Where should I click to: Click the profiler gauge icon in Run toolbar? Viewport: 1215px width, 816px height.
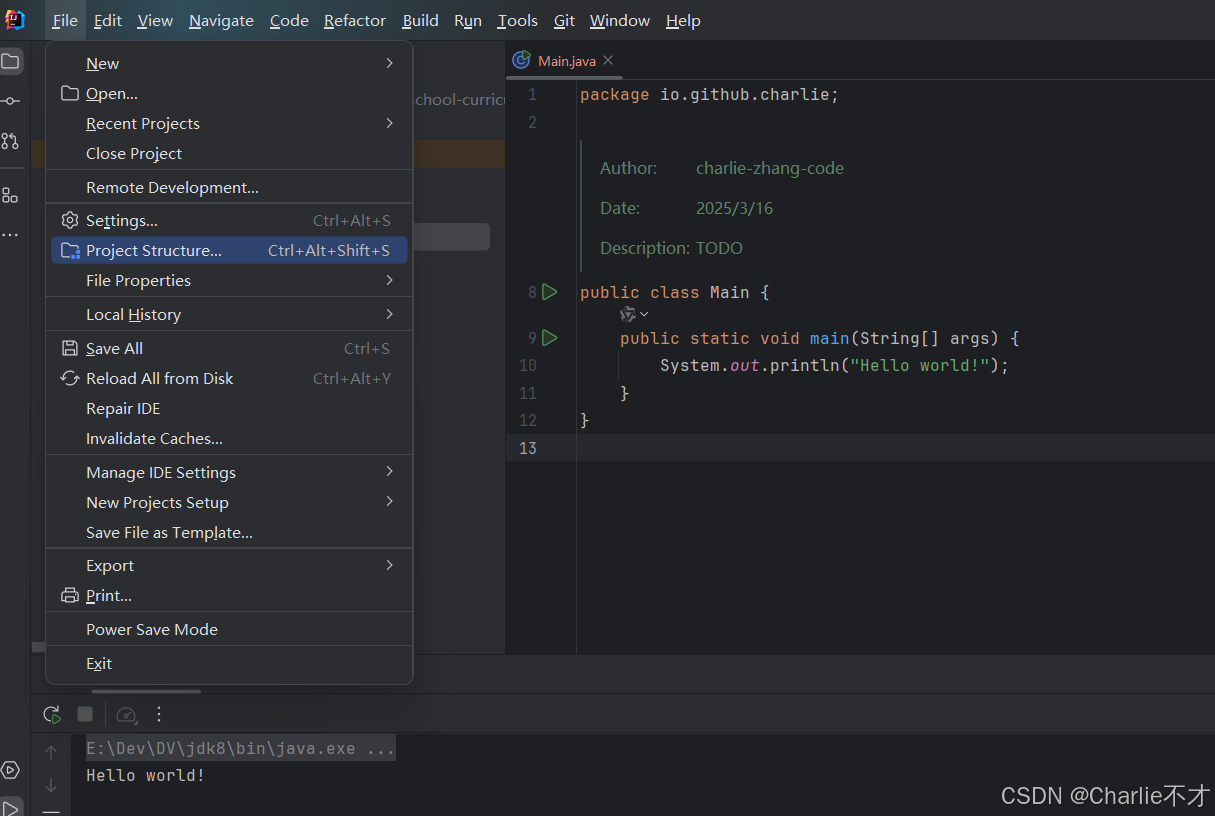tap(126, 714)
